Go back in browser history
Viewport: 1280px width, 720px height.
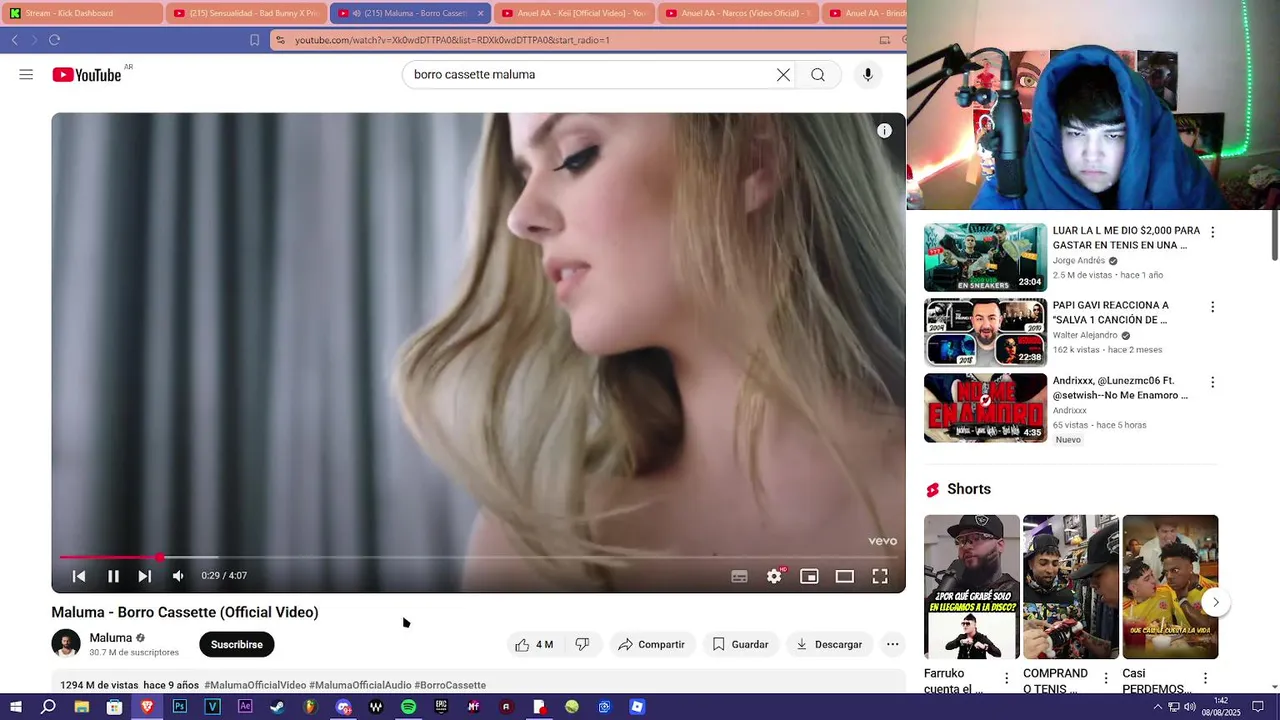click(x=14, y=40)
